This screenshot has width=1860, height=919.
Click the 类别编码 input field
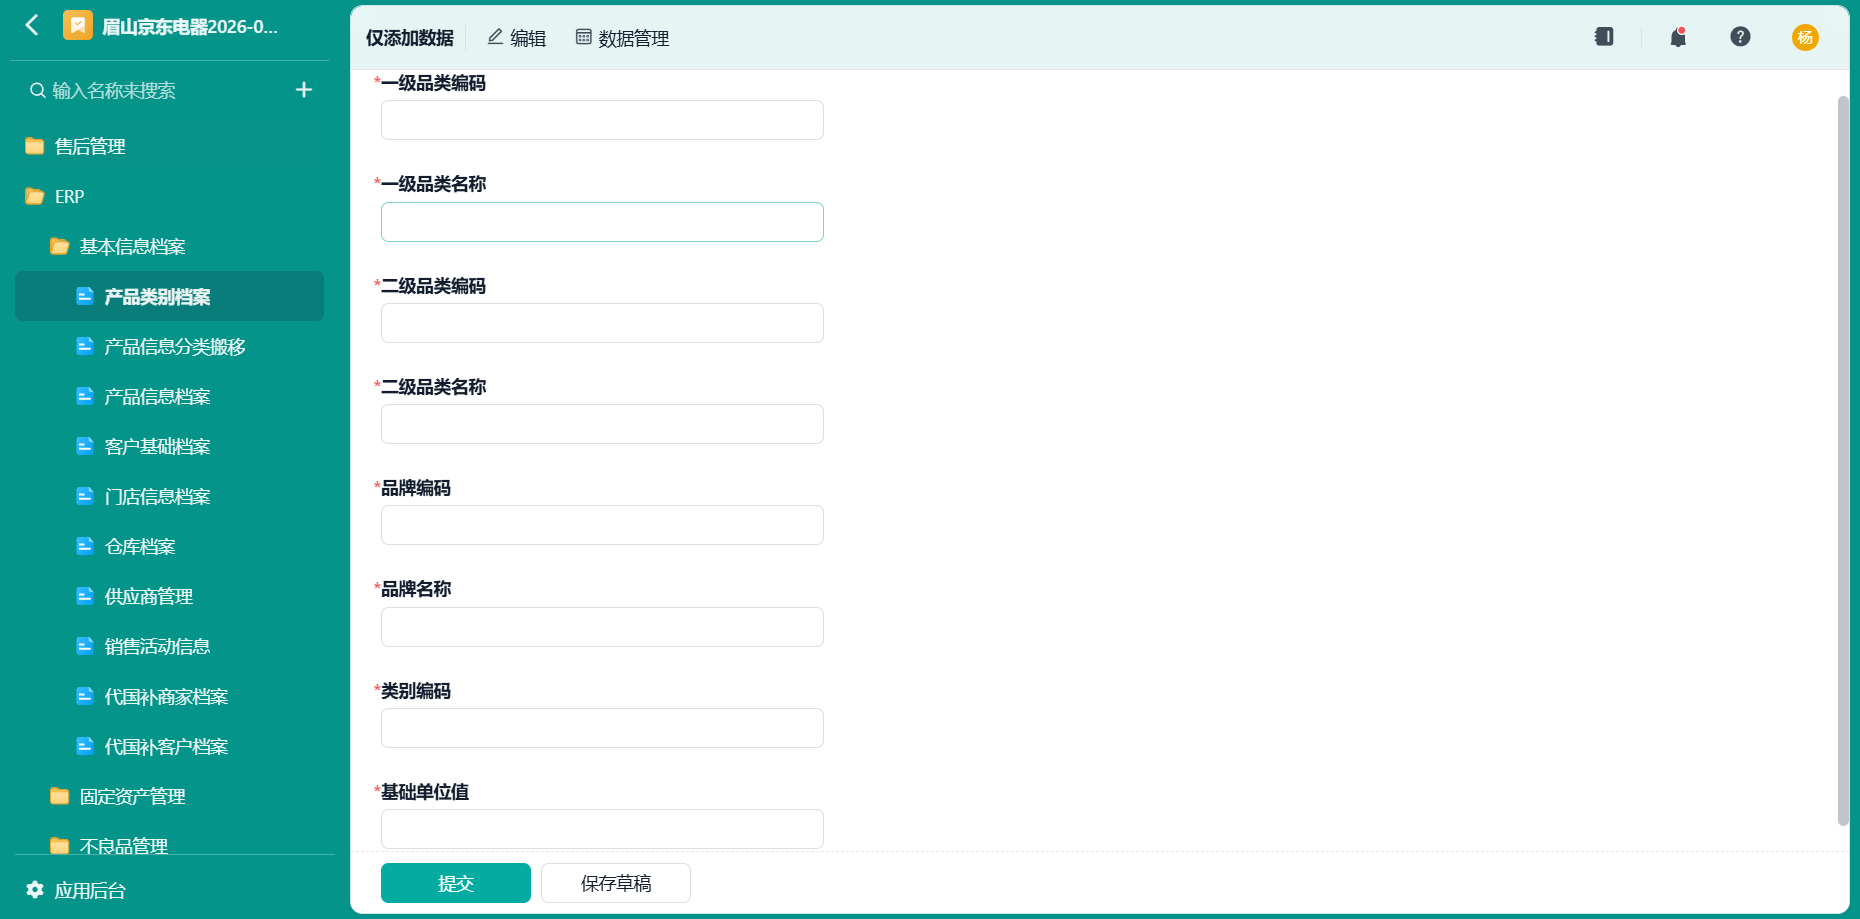[602, 728]
